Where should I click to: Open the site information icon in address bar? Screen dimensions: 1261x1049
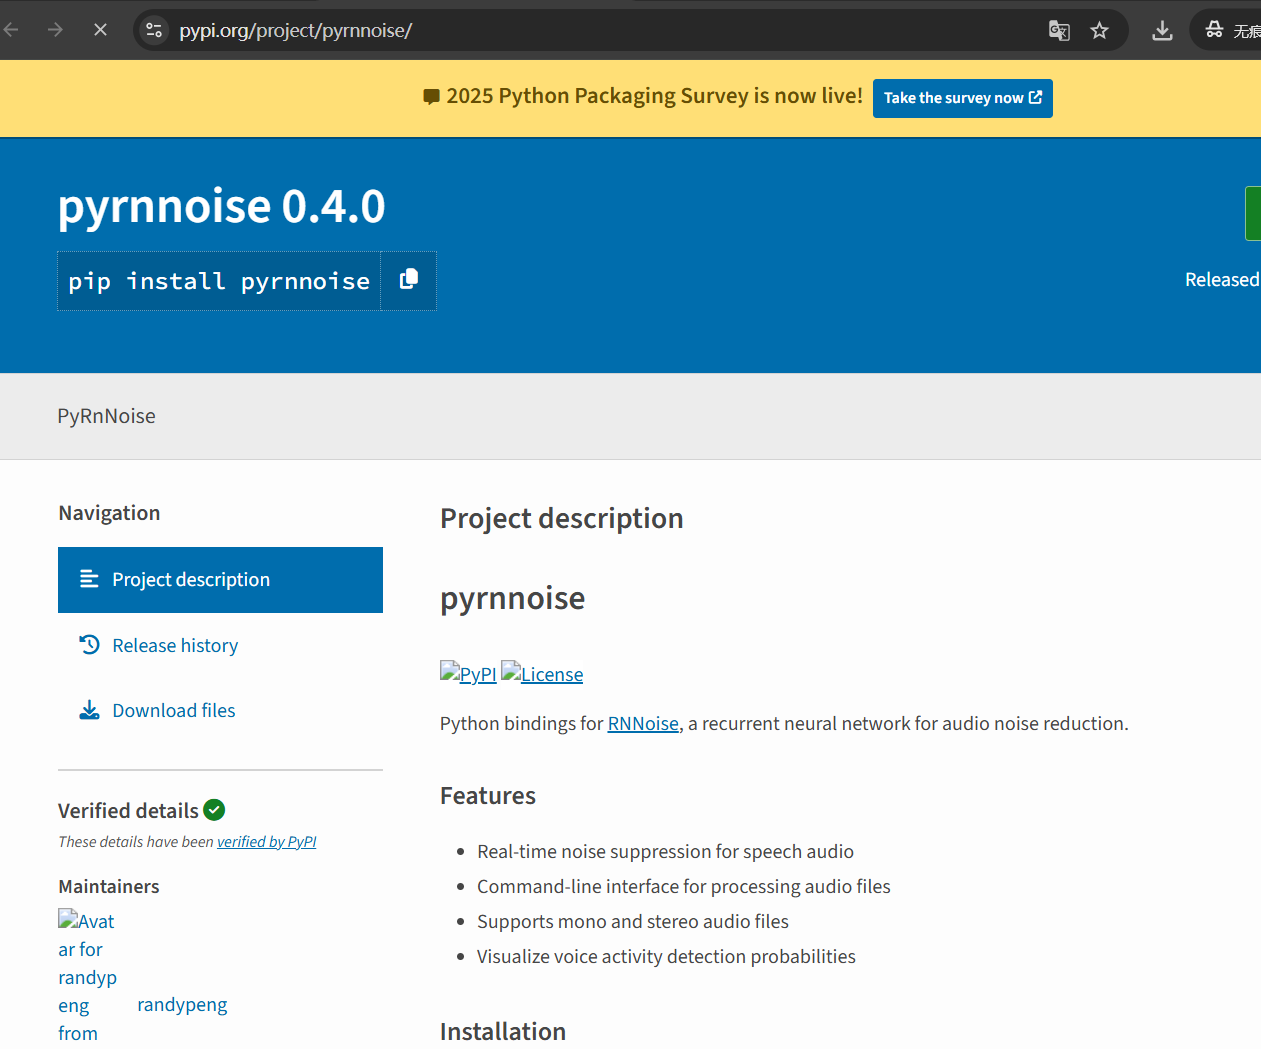point(154,30)
